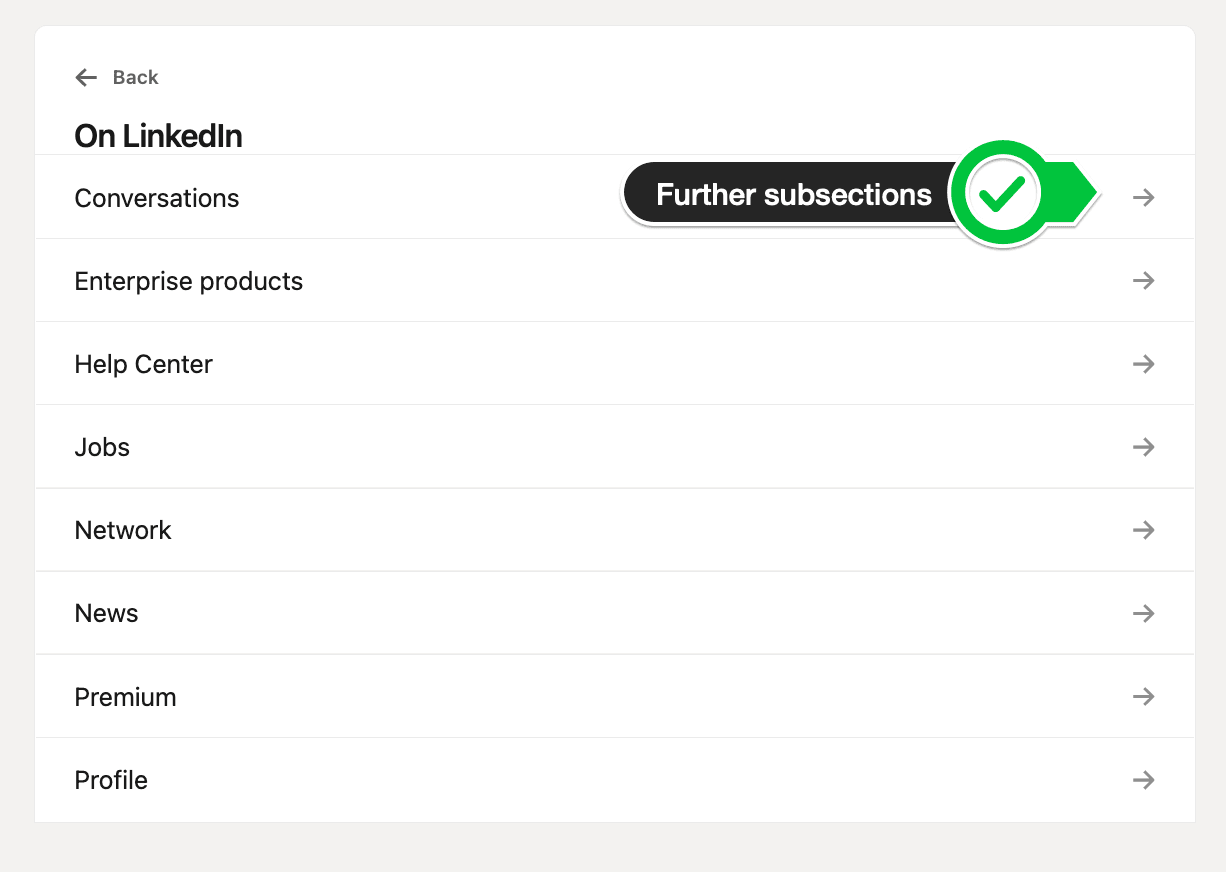Open the Enterprise products section
Screen dimensions: 1226x872
tap(615, 280)
